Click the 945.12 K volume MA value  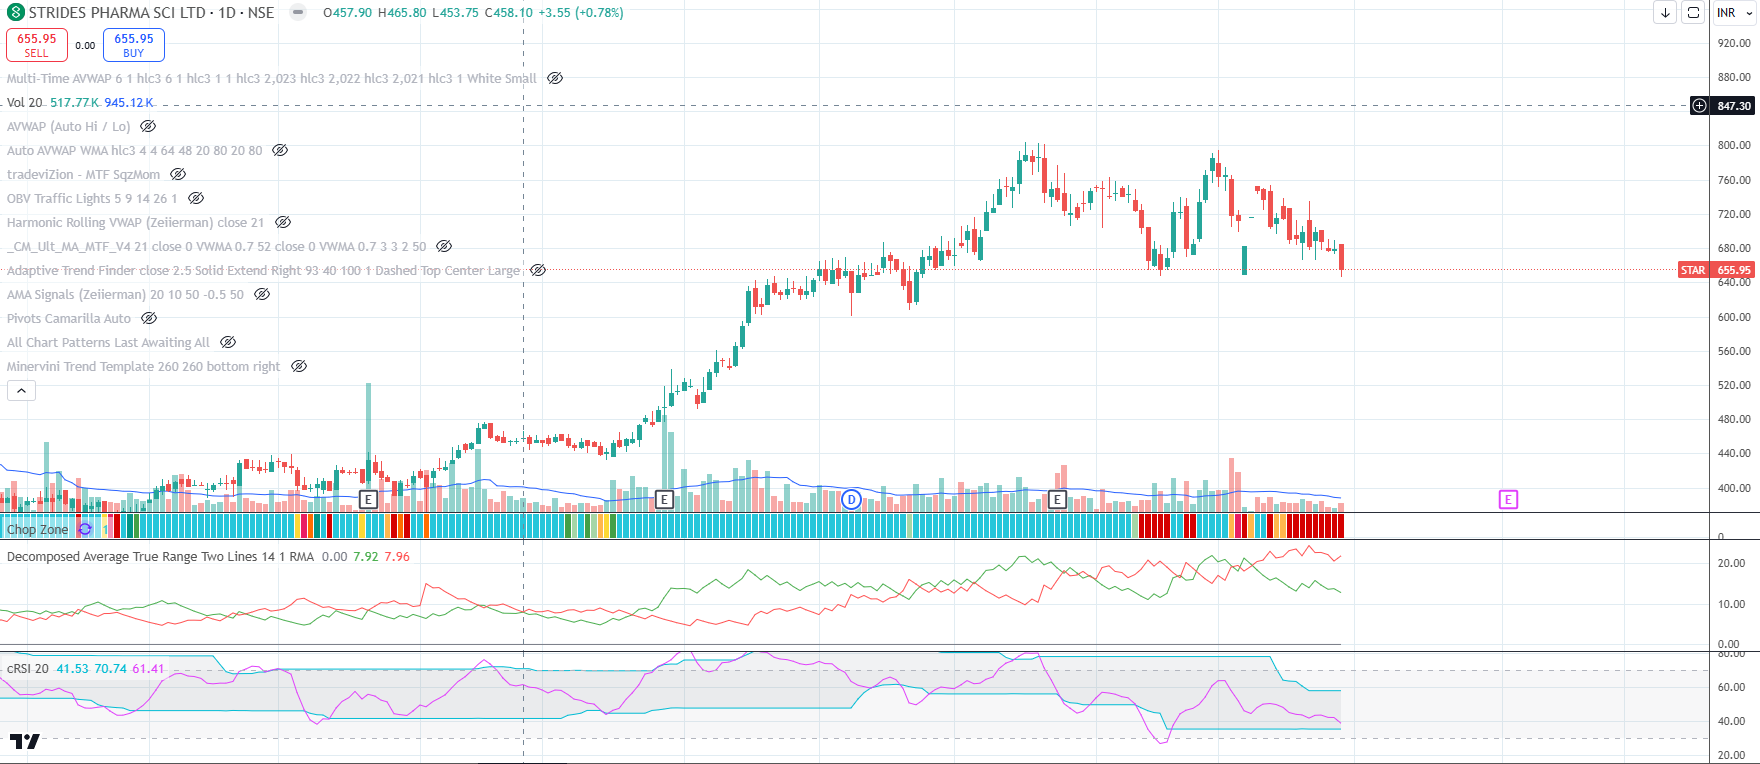(129, 102)
